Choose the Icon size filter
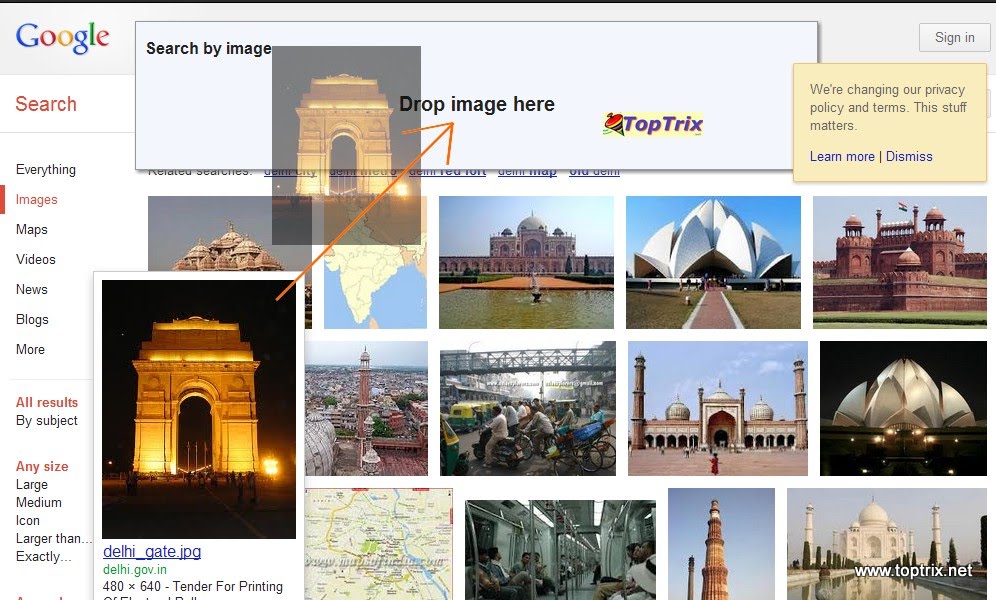Screen dimensions: 996x600 (x=27, y=520)
